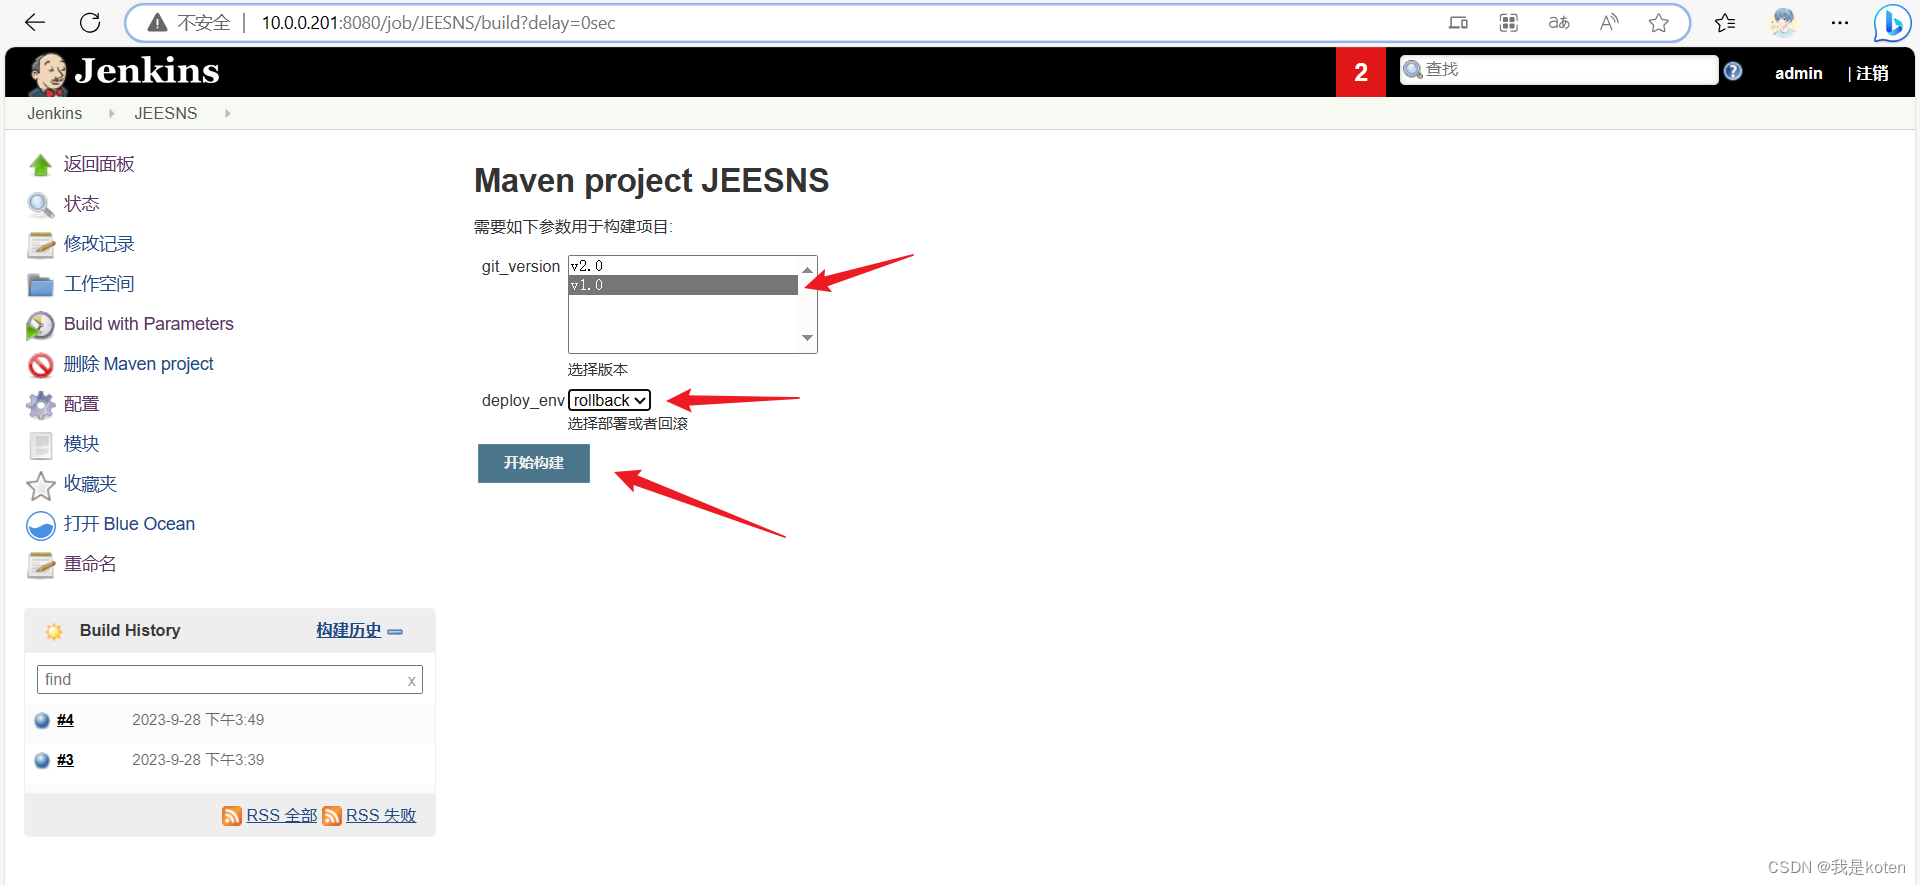Click the 开始构建 button

534,463
